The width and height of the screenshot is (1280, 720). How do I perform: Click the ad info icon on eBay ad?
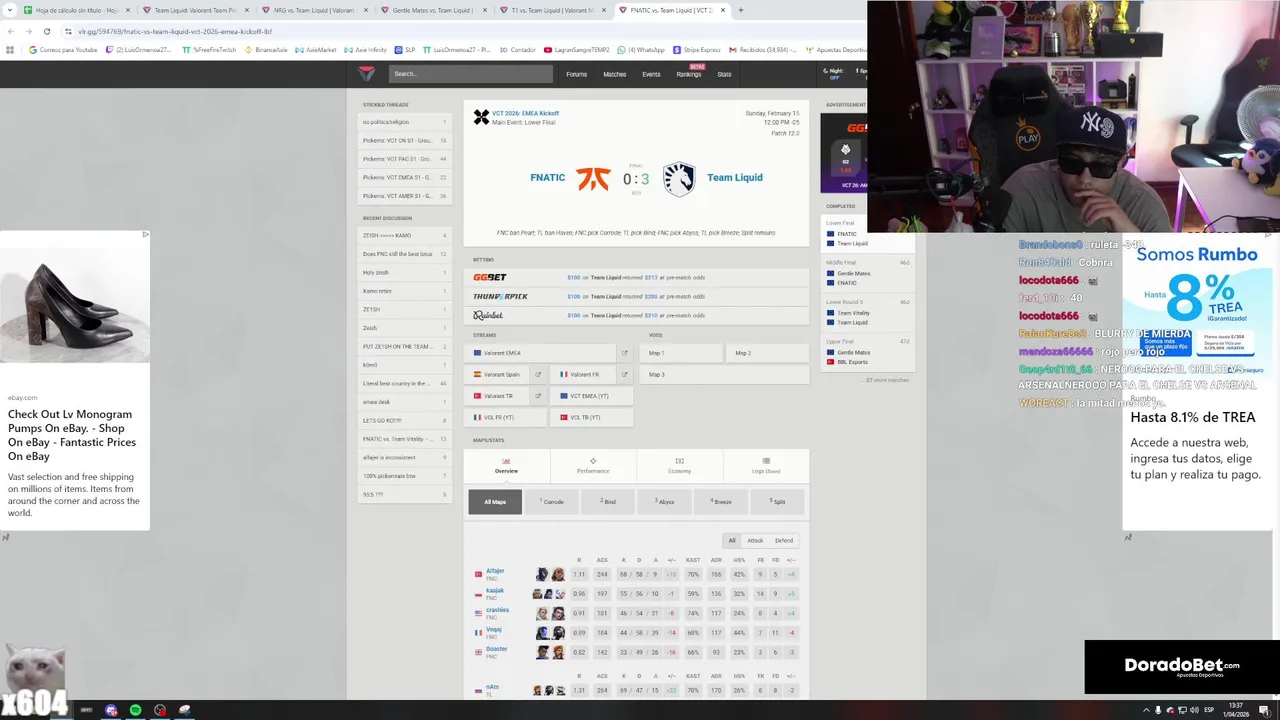pyautogui.click(x=145, y=235)
